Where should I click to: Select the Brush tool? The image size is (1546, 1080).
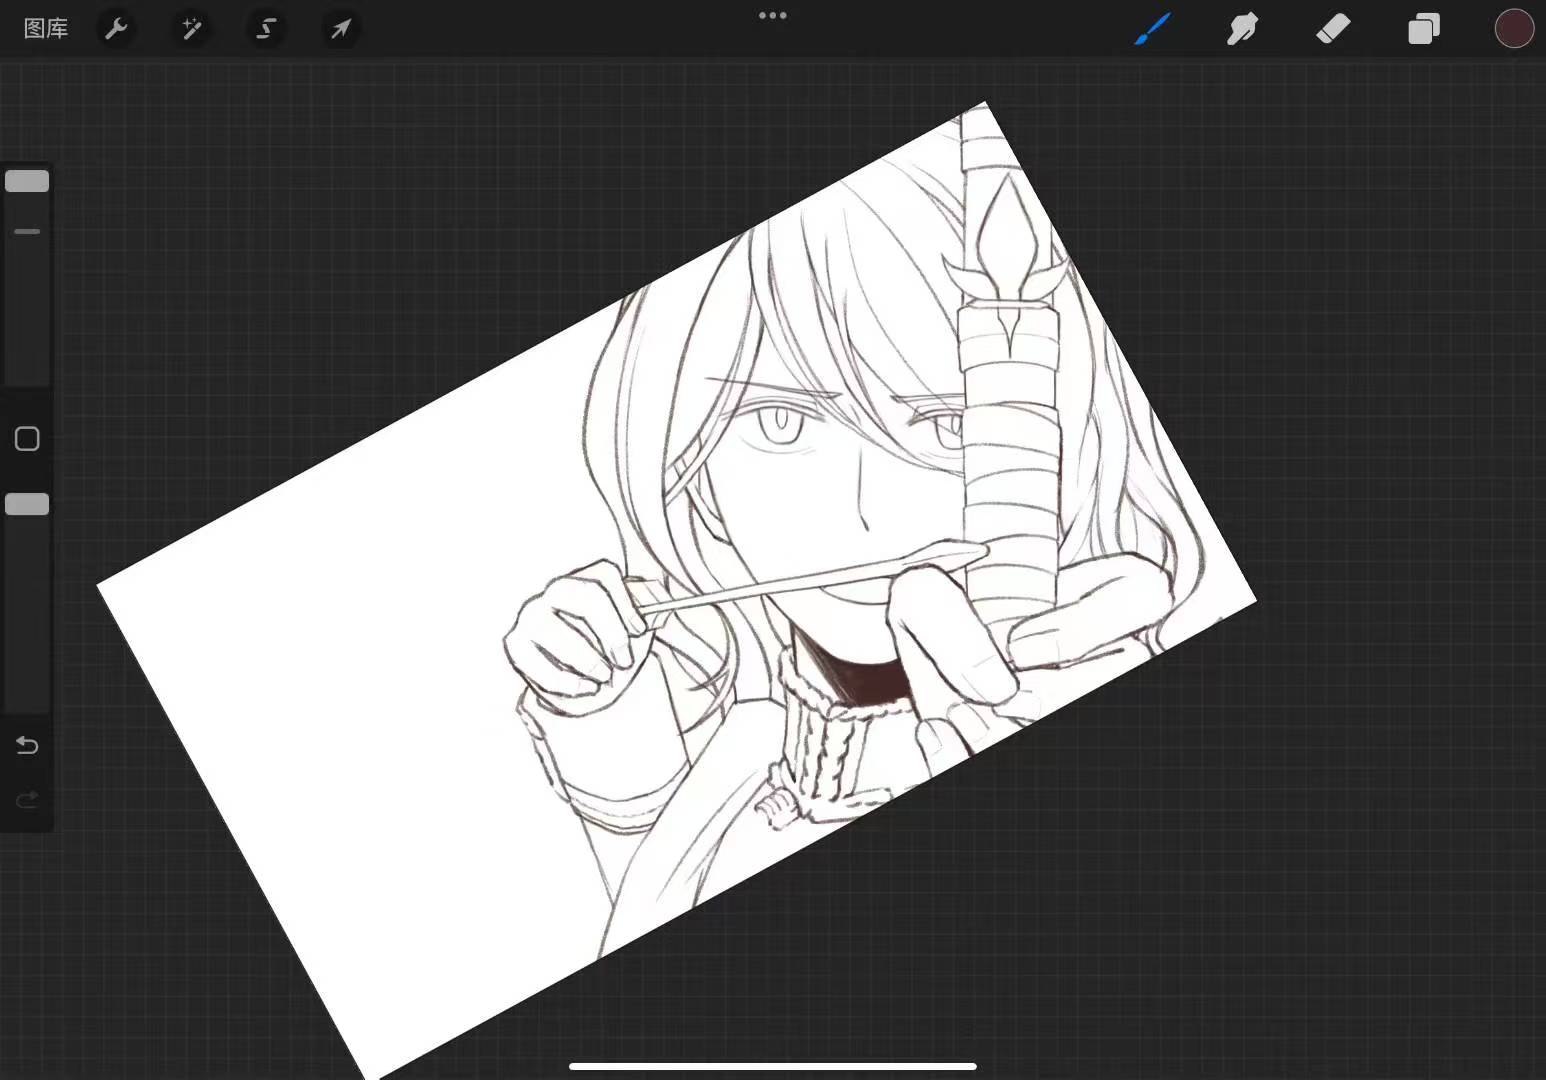tap(1152, 29)
